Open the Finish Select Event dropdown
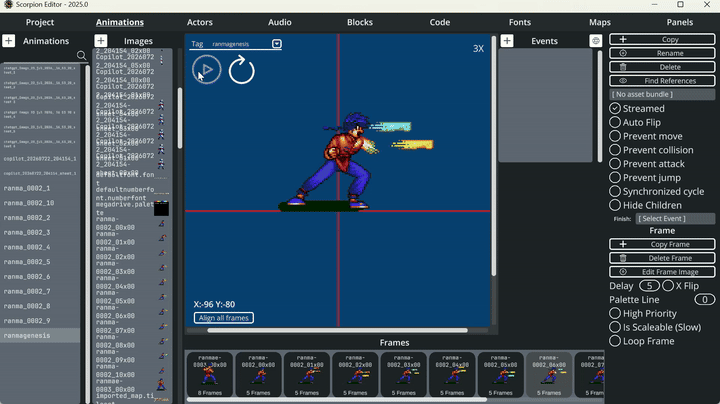 (x=675, y=219)
